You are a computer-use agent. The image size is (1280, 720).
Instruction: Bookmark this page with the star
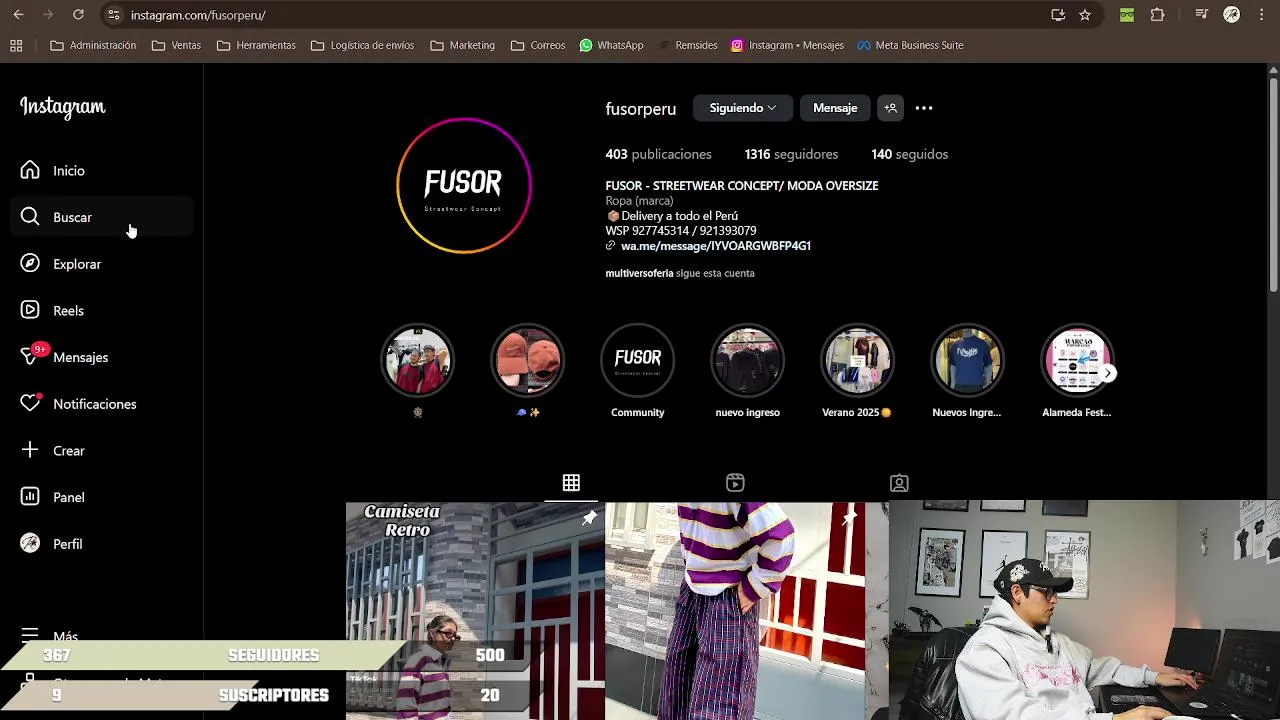click(x=1085, y=15)
